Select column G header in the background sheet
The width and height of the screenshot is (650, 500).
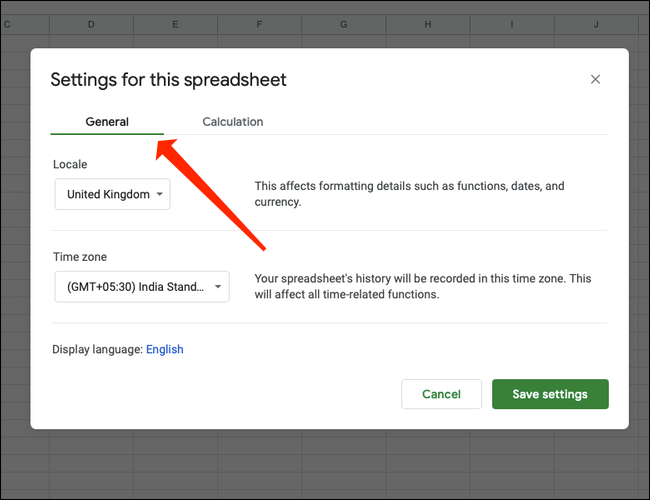click(x=343, y=23)
